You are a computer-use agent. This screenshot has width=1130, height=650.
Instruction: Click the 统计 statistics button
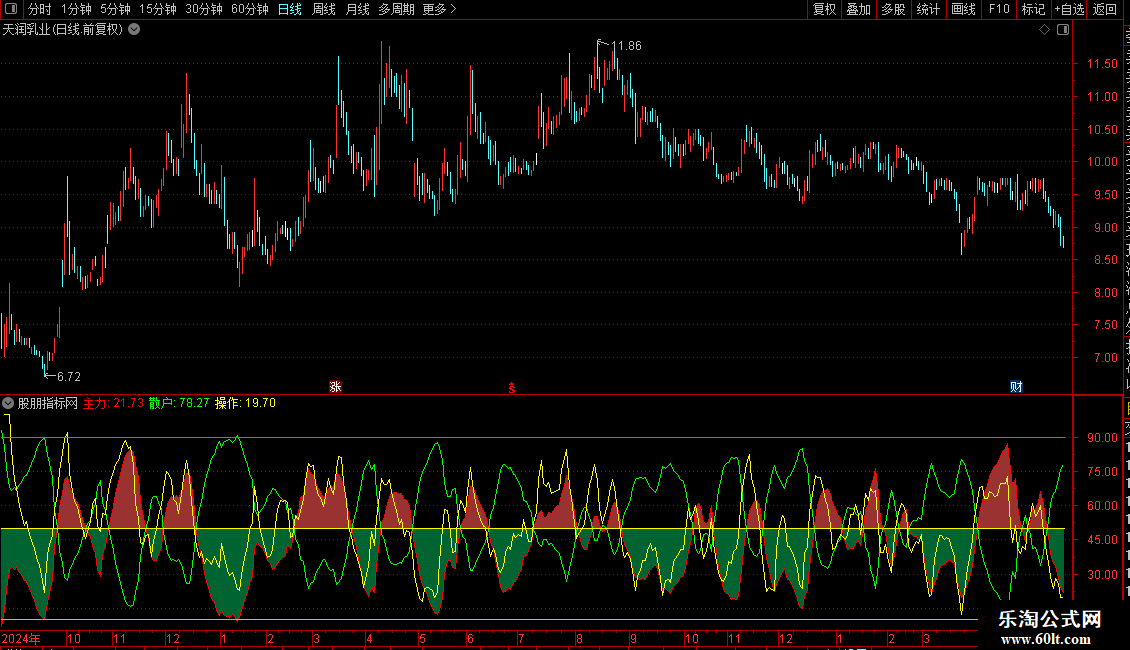pyautogui.click(x=927, y=9)
